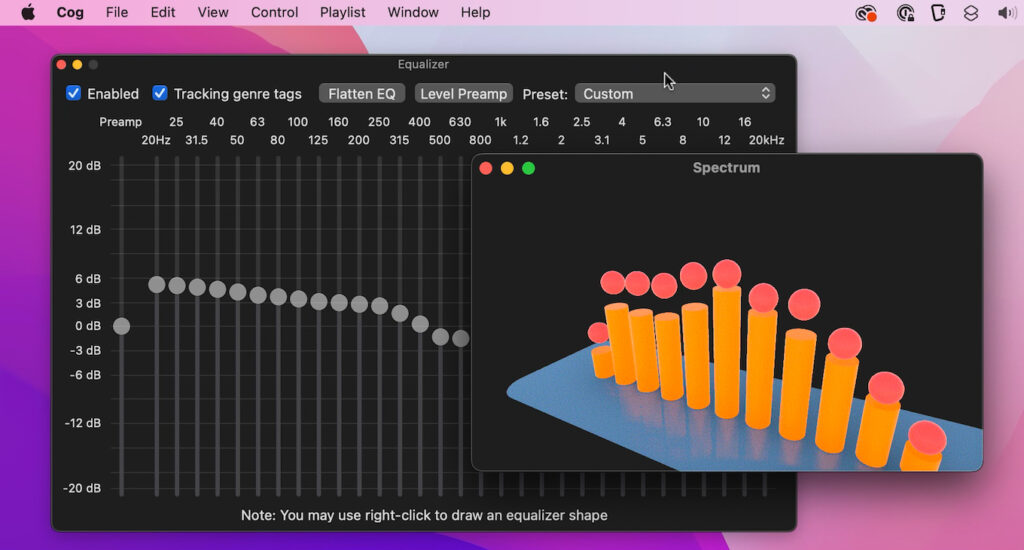Click the 25 Hz band slider knob
1024x550 pixels.
[177, 285]
